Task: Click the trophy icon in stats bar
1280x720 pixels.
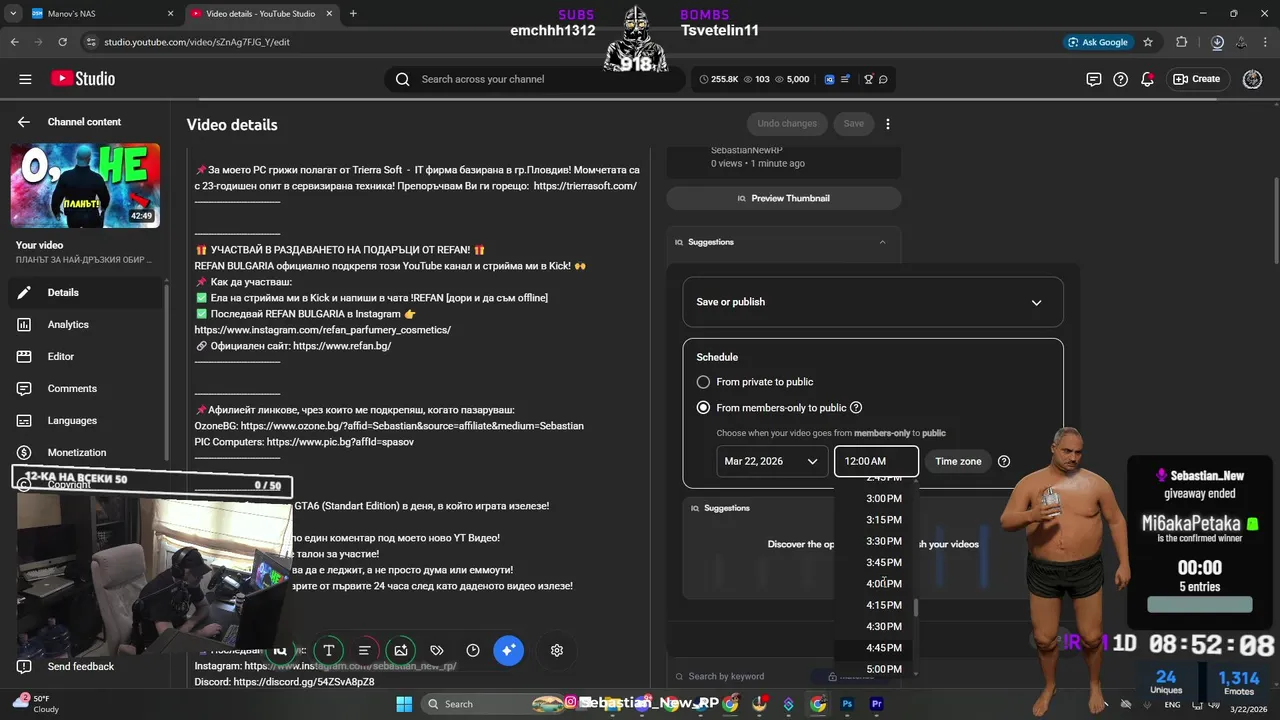Action: pyautogui.click(x=868, y=79)
